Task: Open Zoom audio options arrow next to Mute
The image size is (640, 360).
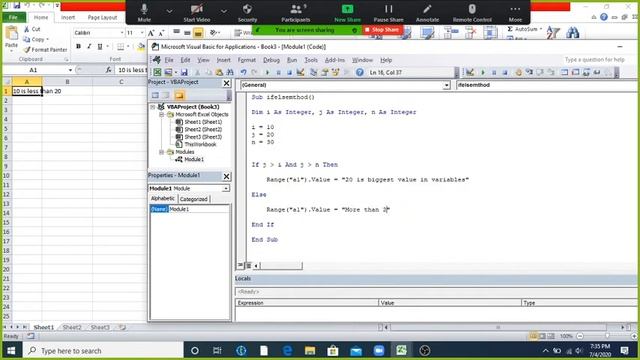Action: [169, 11]
